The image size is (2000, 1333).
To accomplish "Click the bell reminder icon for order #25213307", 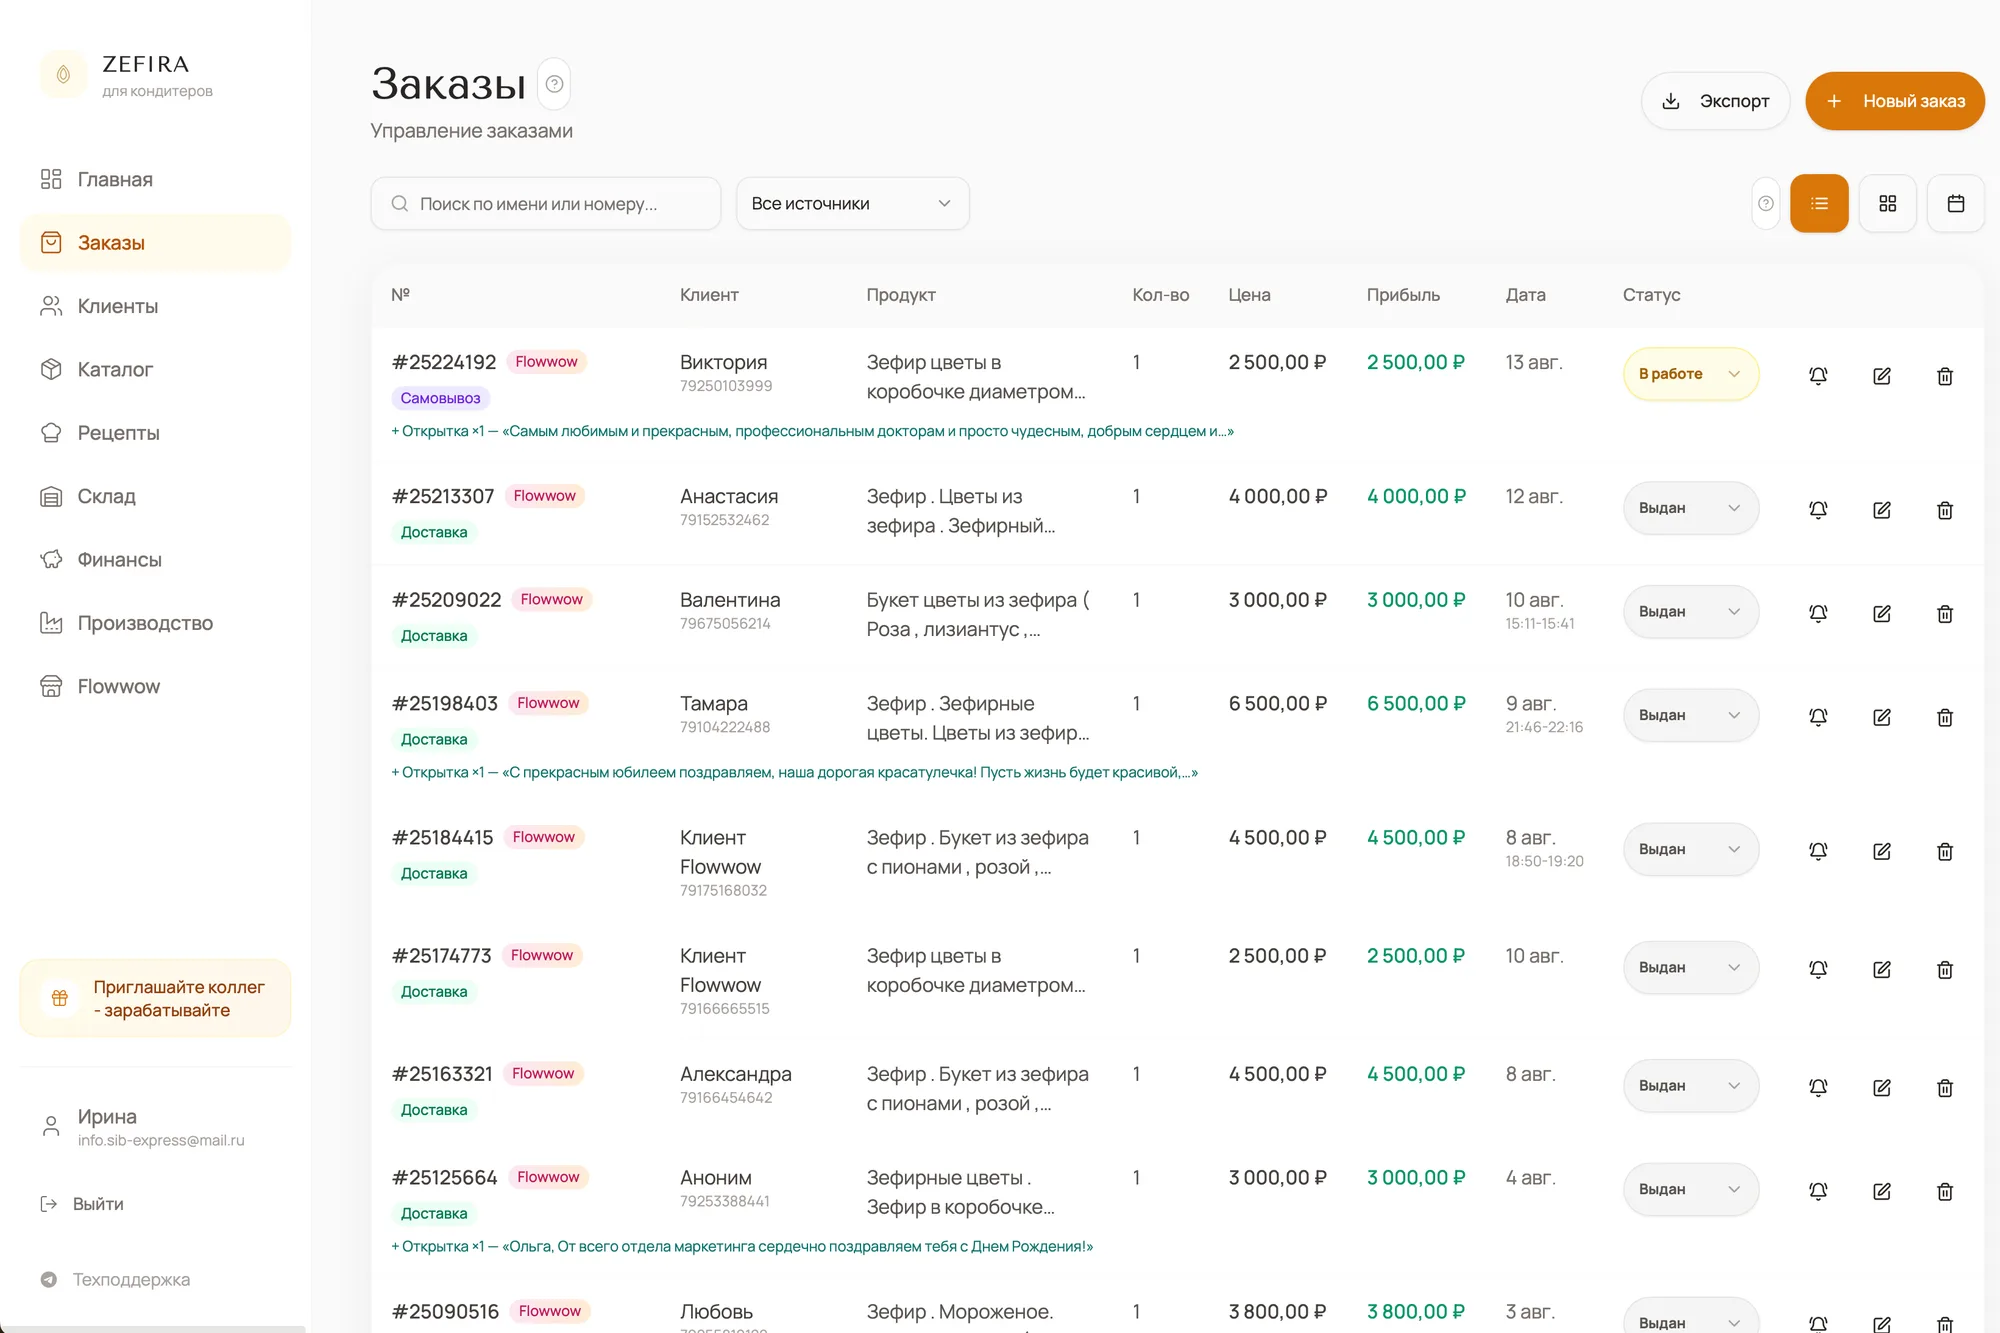I will click(x=1818, y=510).
